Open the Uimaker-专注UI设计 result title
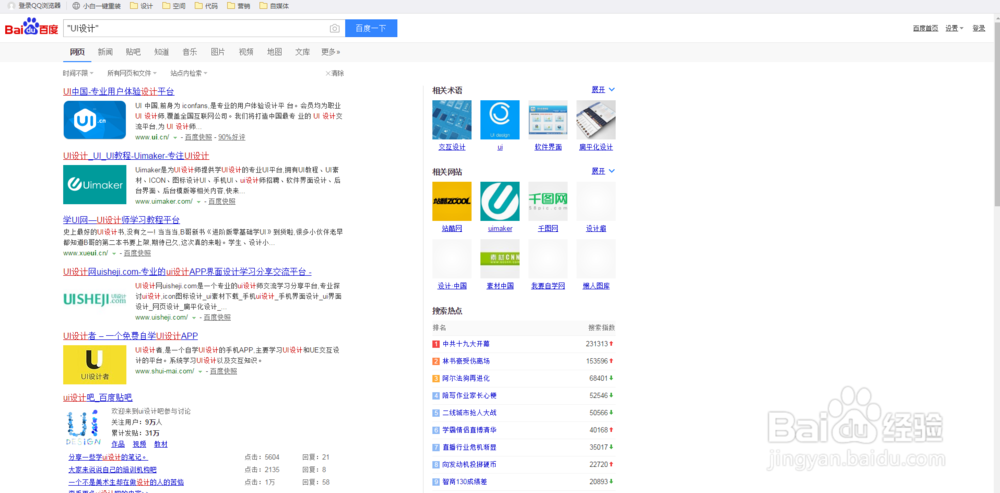Viewport: 1000px width, 493px height. tap(136, 156)
